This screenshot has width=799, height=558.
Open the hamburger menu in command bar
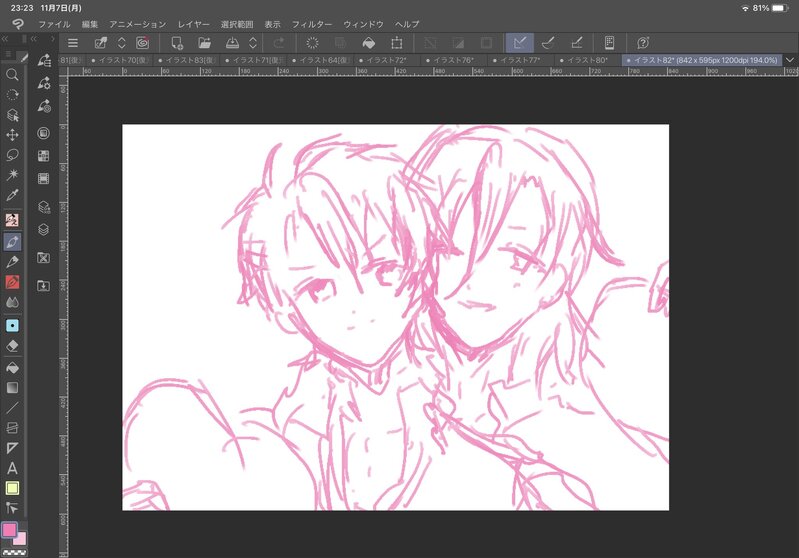point(73,43)
